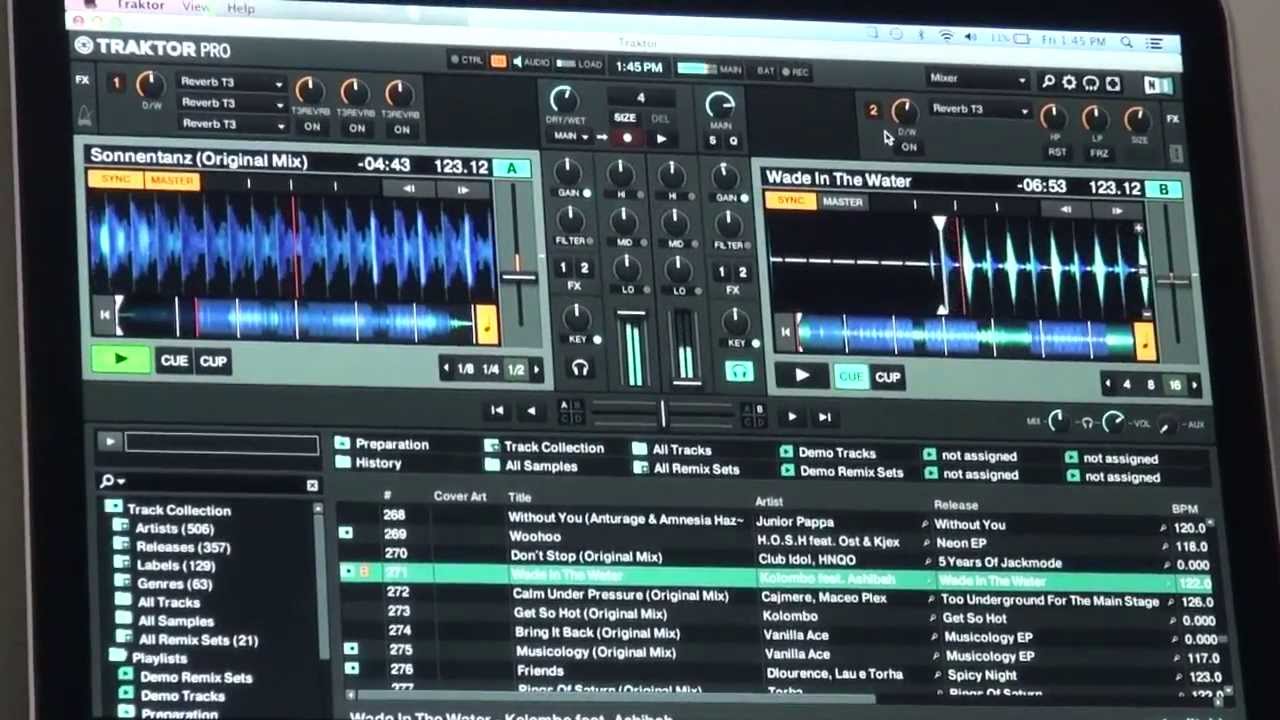Click Deck A CUP button
The height and width of the screenshot is (720, 1280).
coord(213,362)
